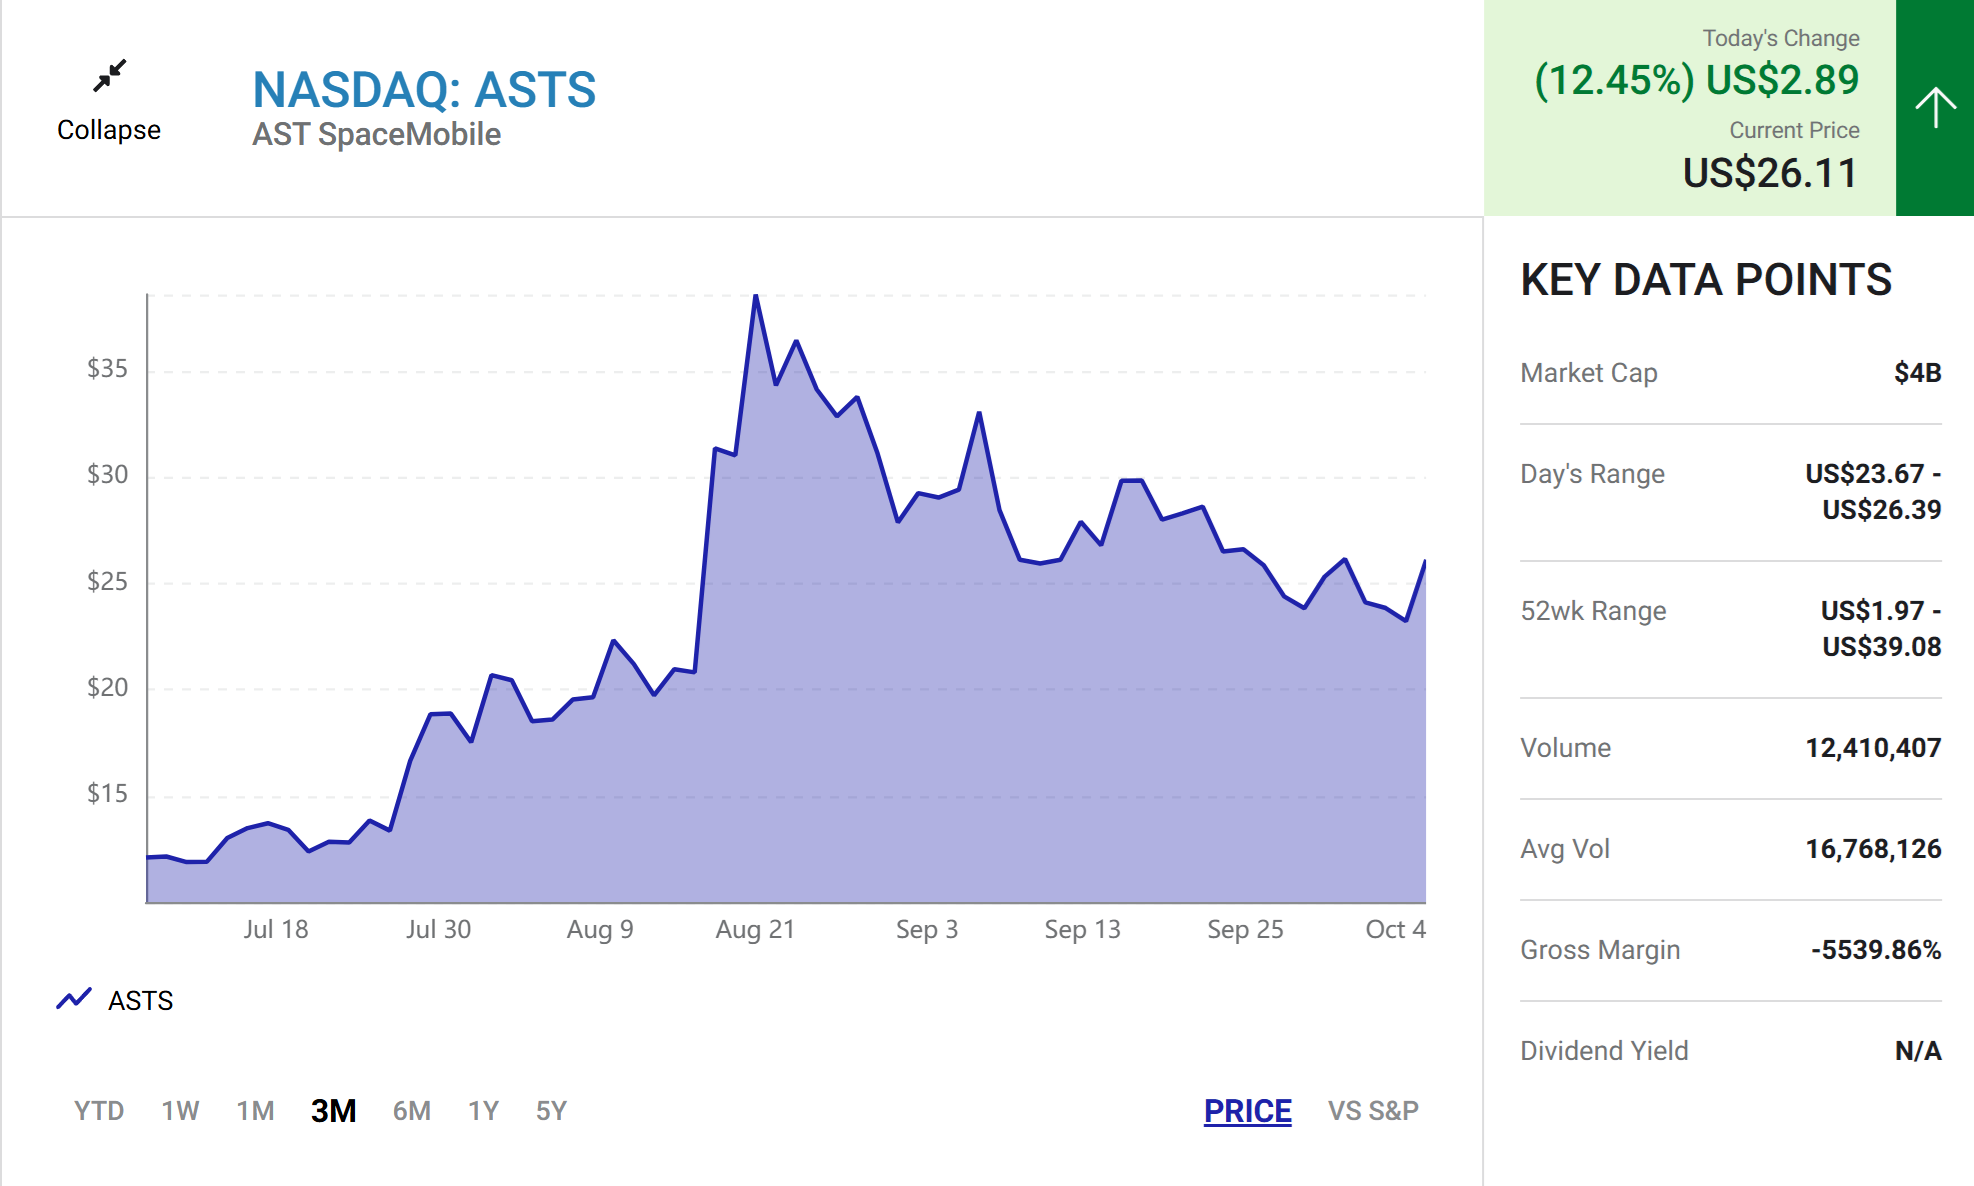Click the KEY DATA POINTS heading
This screenshot has height=1186, width=1974.
coord(1706,280)
